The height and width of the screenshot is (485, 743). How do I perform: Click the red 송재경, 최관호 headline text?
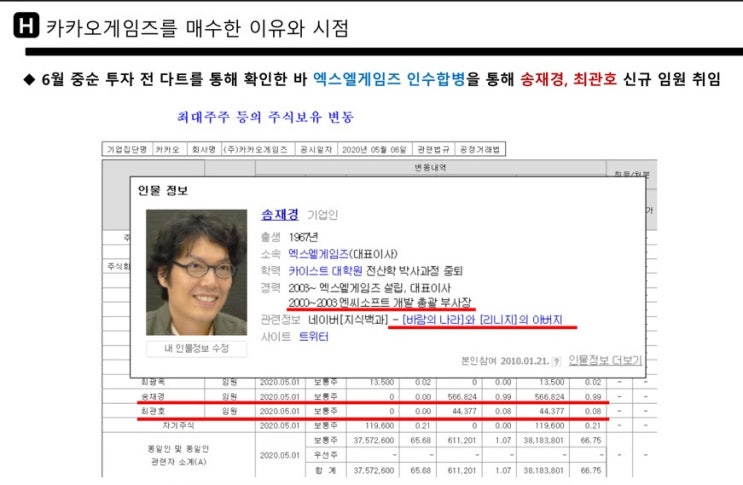(569, 79)
